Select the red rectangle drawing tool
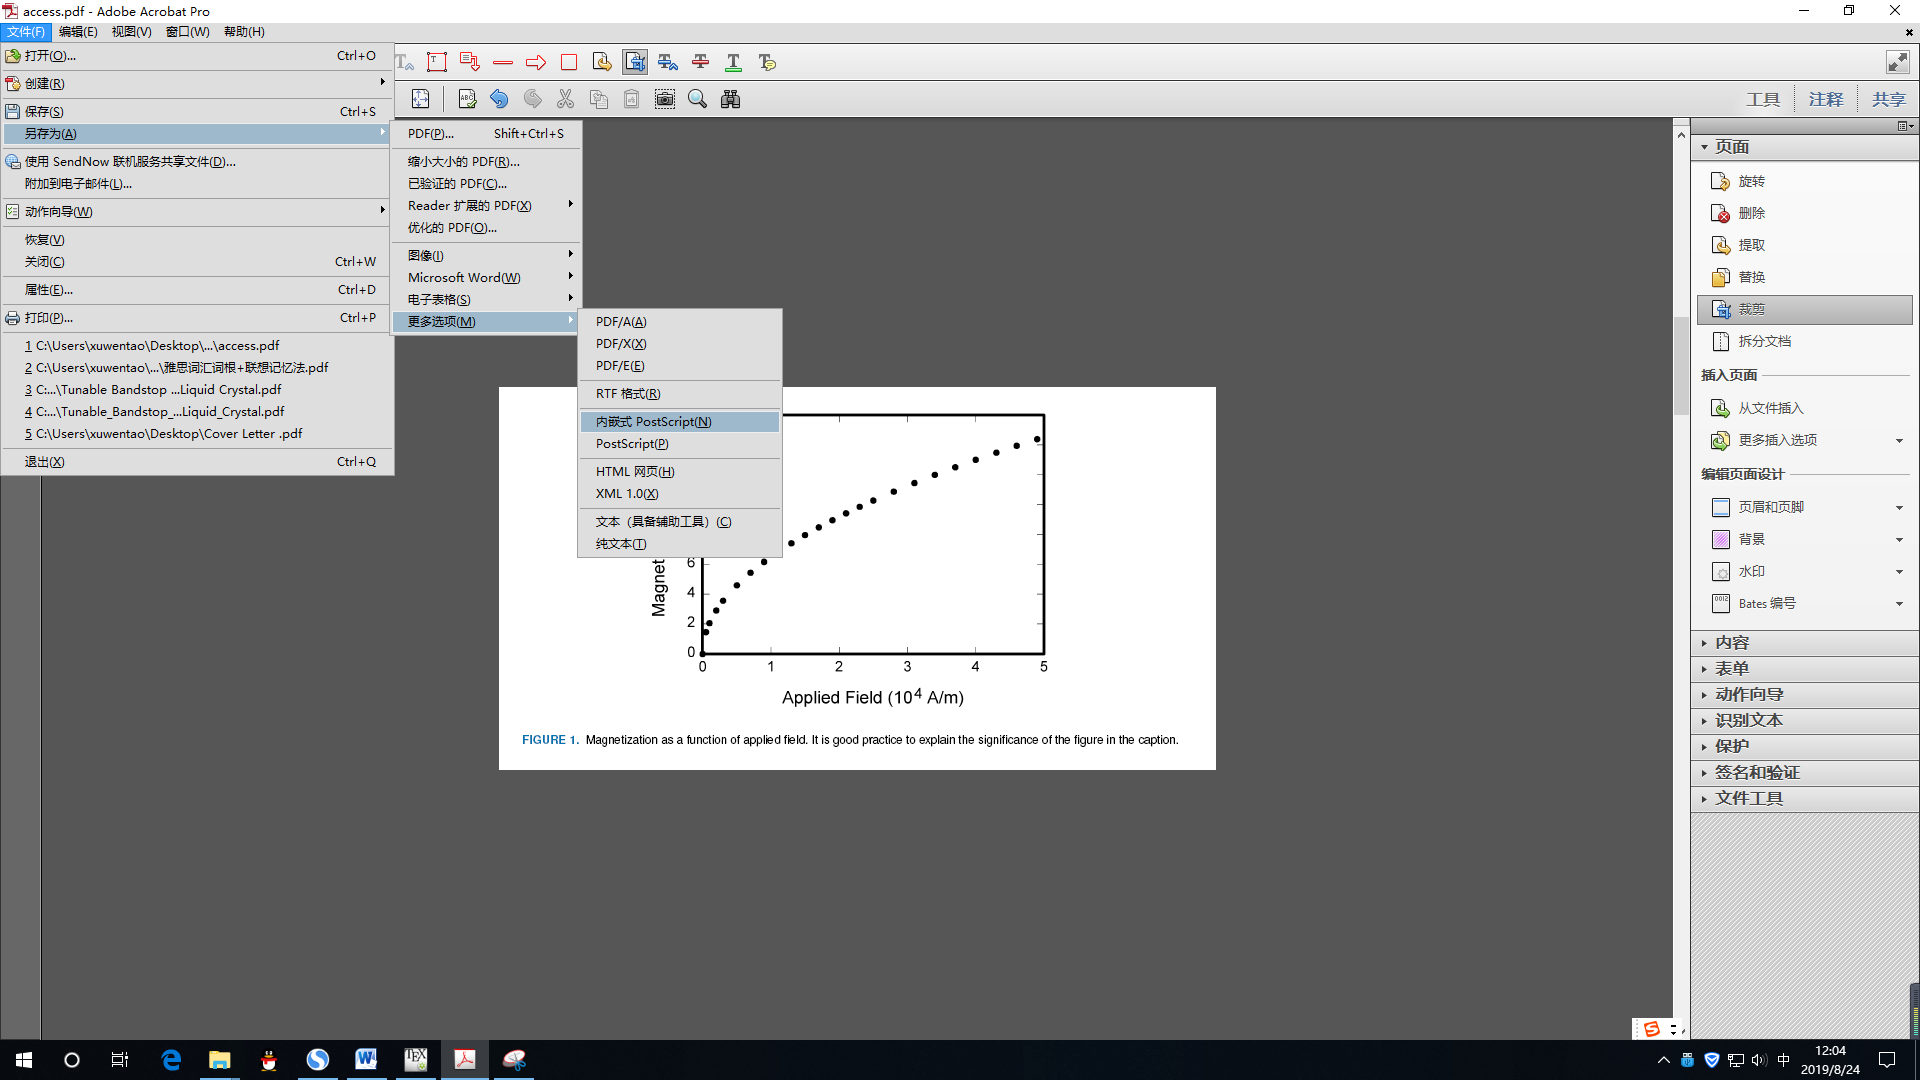Viewport: 1920px width, 1080px height. click(x=569, y=62)
